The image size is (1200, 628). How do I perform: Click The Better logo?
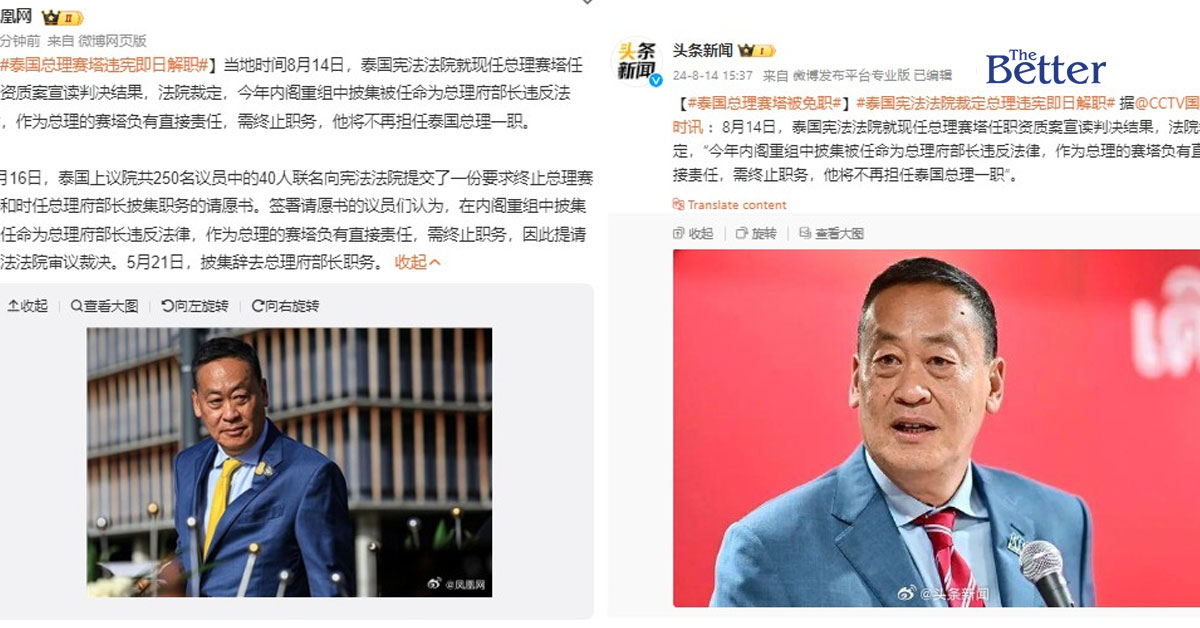(1046, 66)
